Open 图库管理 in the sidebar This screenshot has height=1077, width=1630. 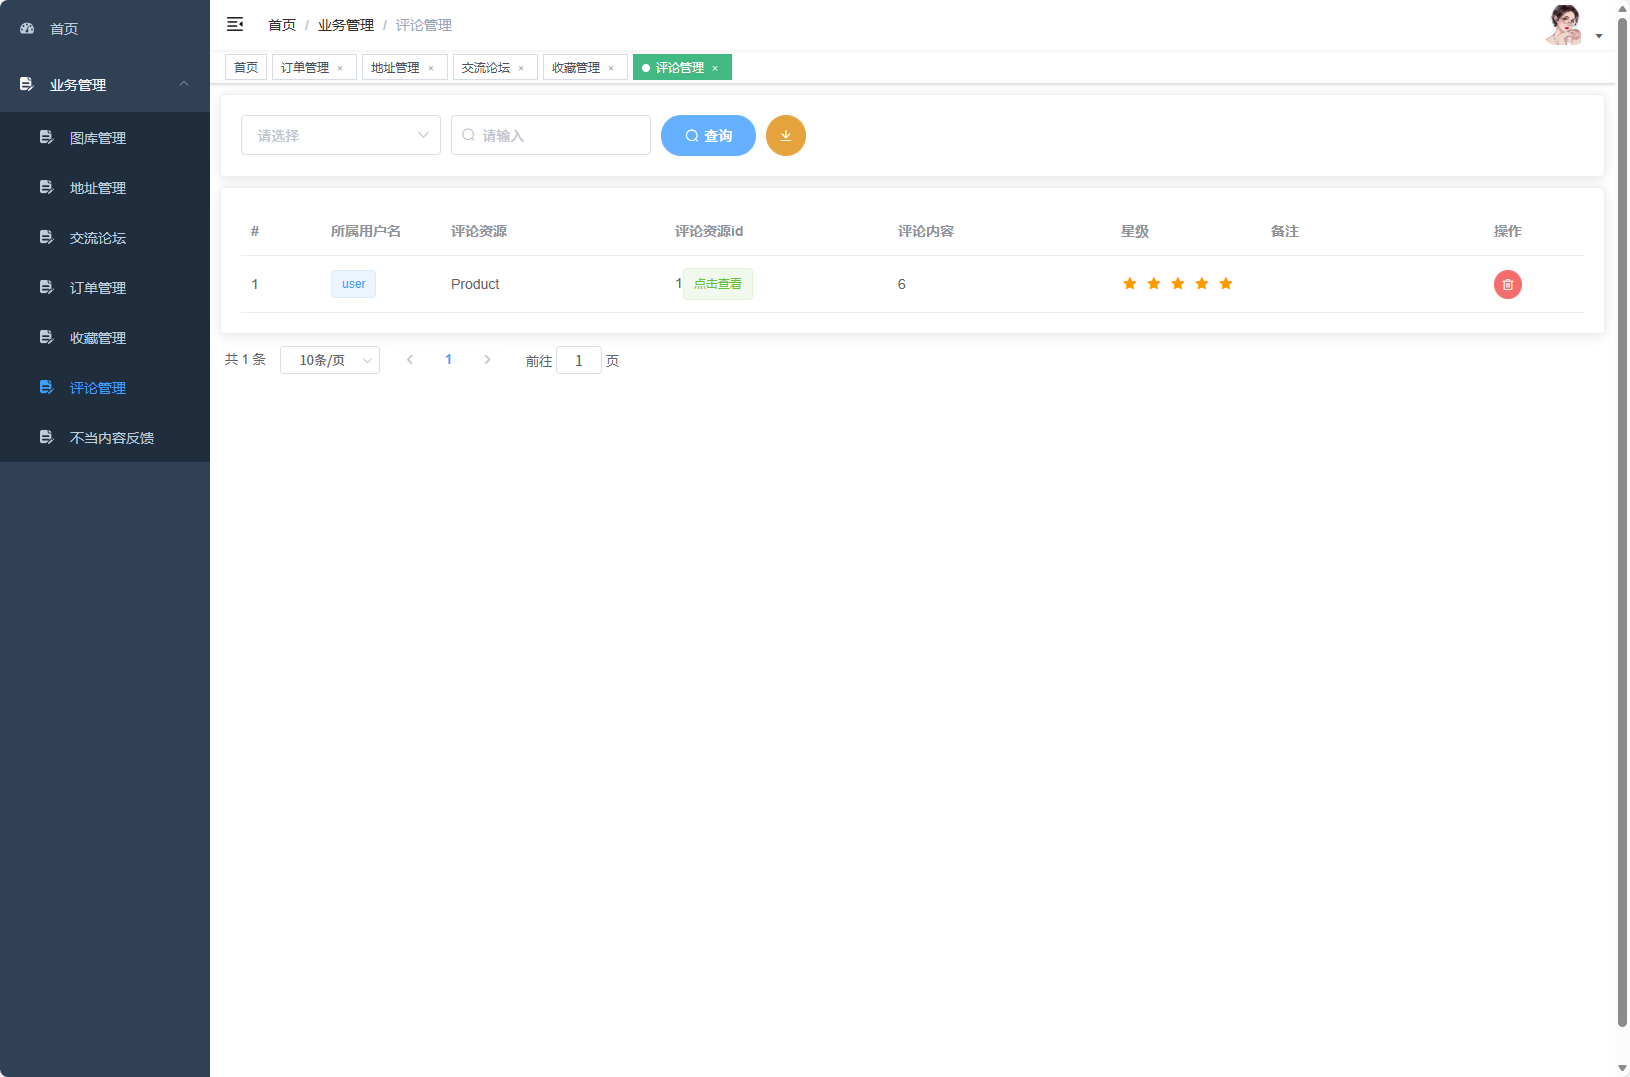pyautogui.click(x=98, y=138)
